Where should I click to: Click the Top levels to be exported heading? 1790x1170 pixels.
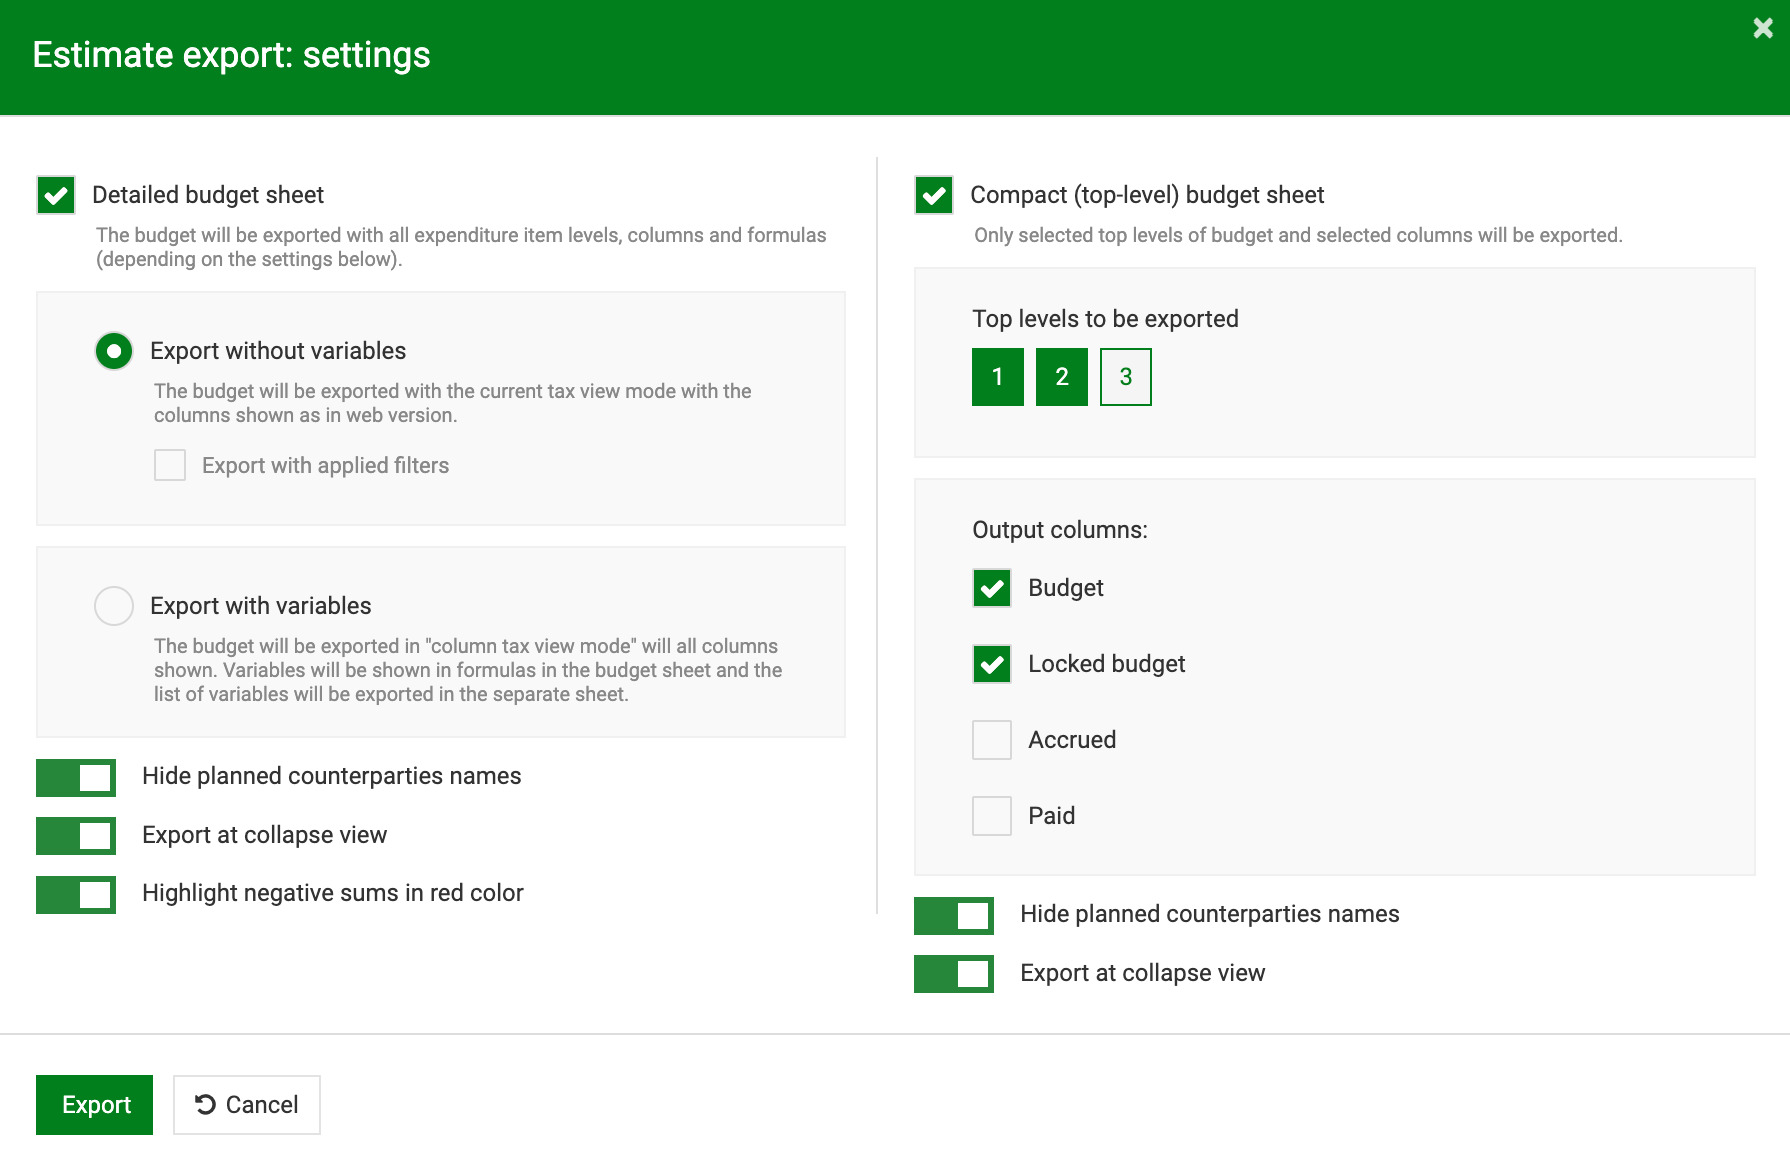point(1105,319)
